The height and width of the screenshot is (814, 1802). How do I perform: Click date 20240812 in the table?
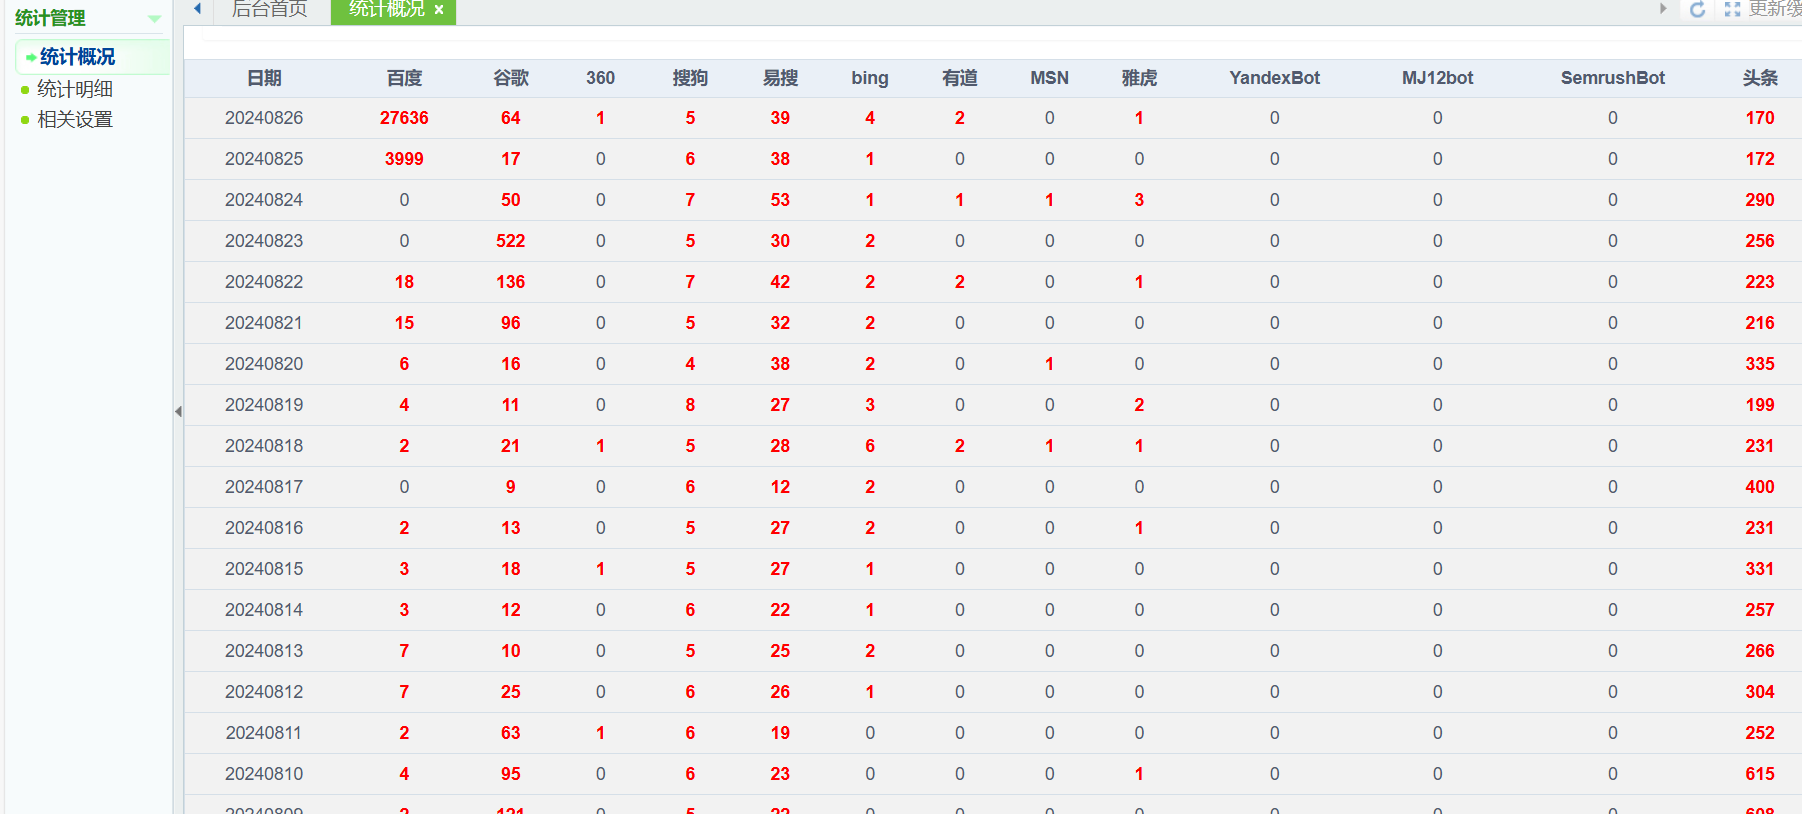(264, 692)
